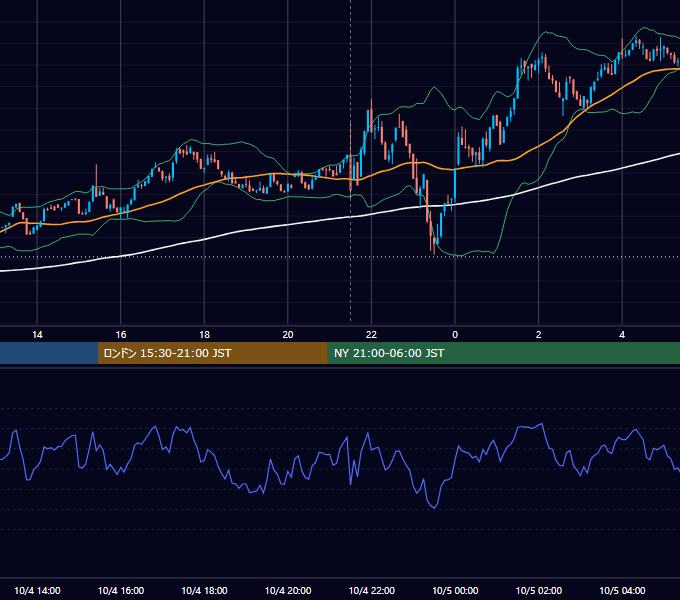The image size is (680, 600).
Task: Click the blue session bar before ロンドン
Action: coord(49,353)
